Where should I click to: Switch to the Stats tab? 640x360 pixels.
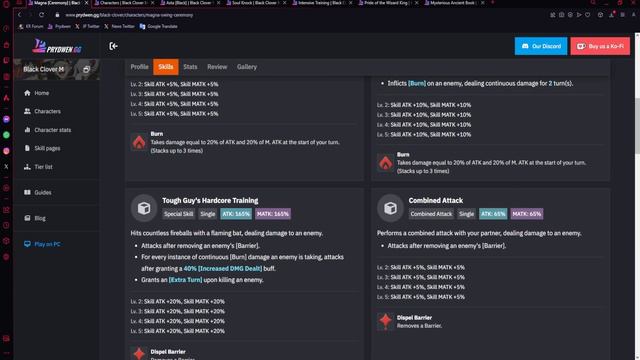[190, 67]
